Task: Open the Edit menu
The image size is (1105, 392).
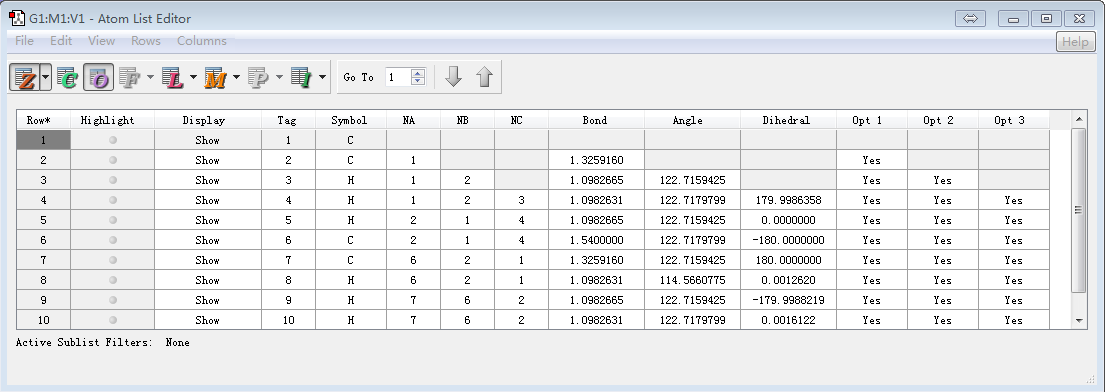Action: click(61, 41)
